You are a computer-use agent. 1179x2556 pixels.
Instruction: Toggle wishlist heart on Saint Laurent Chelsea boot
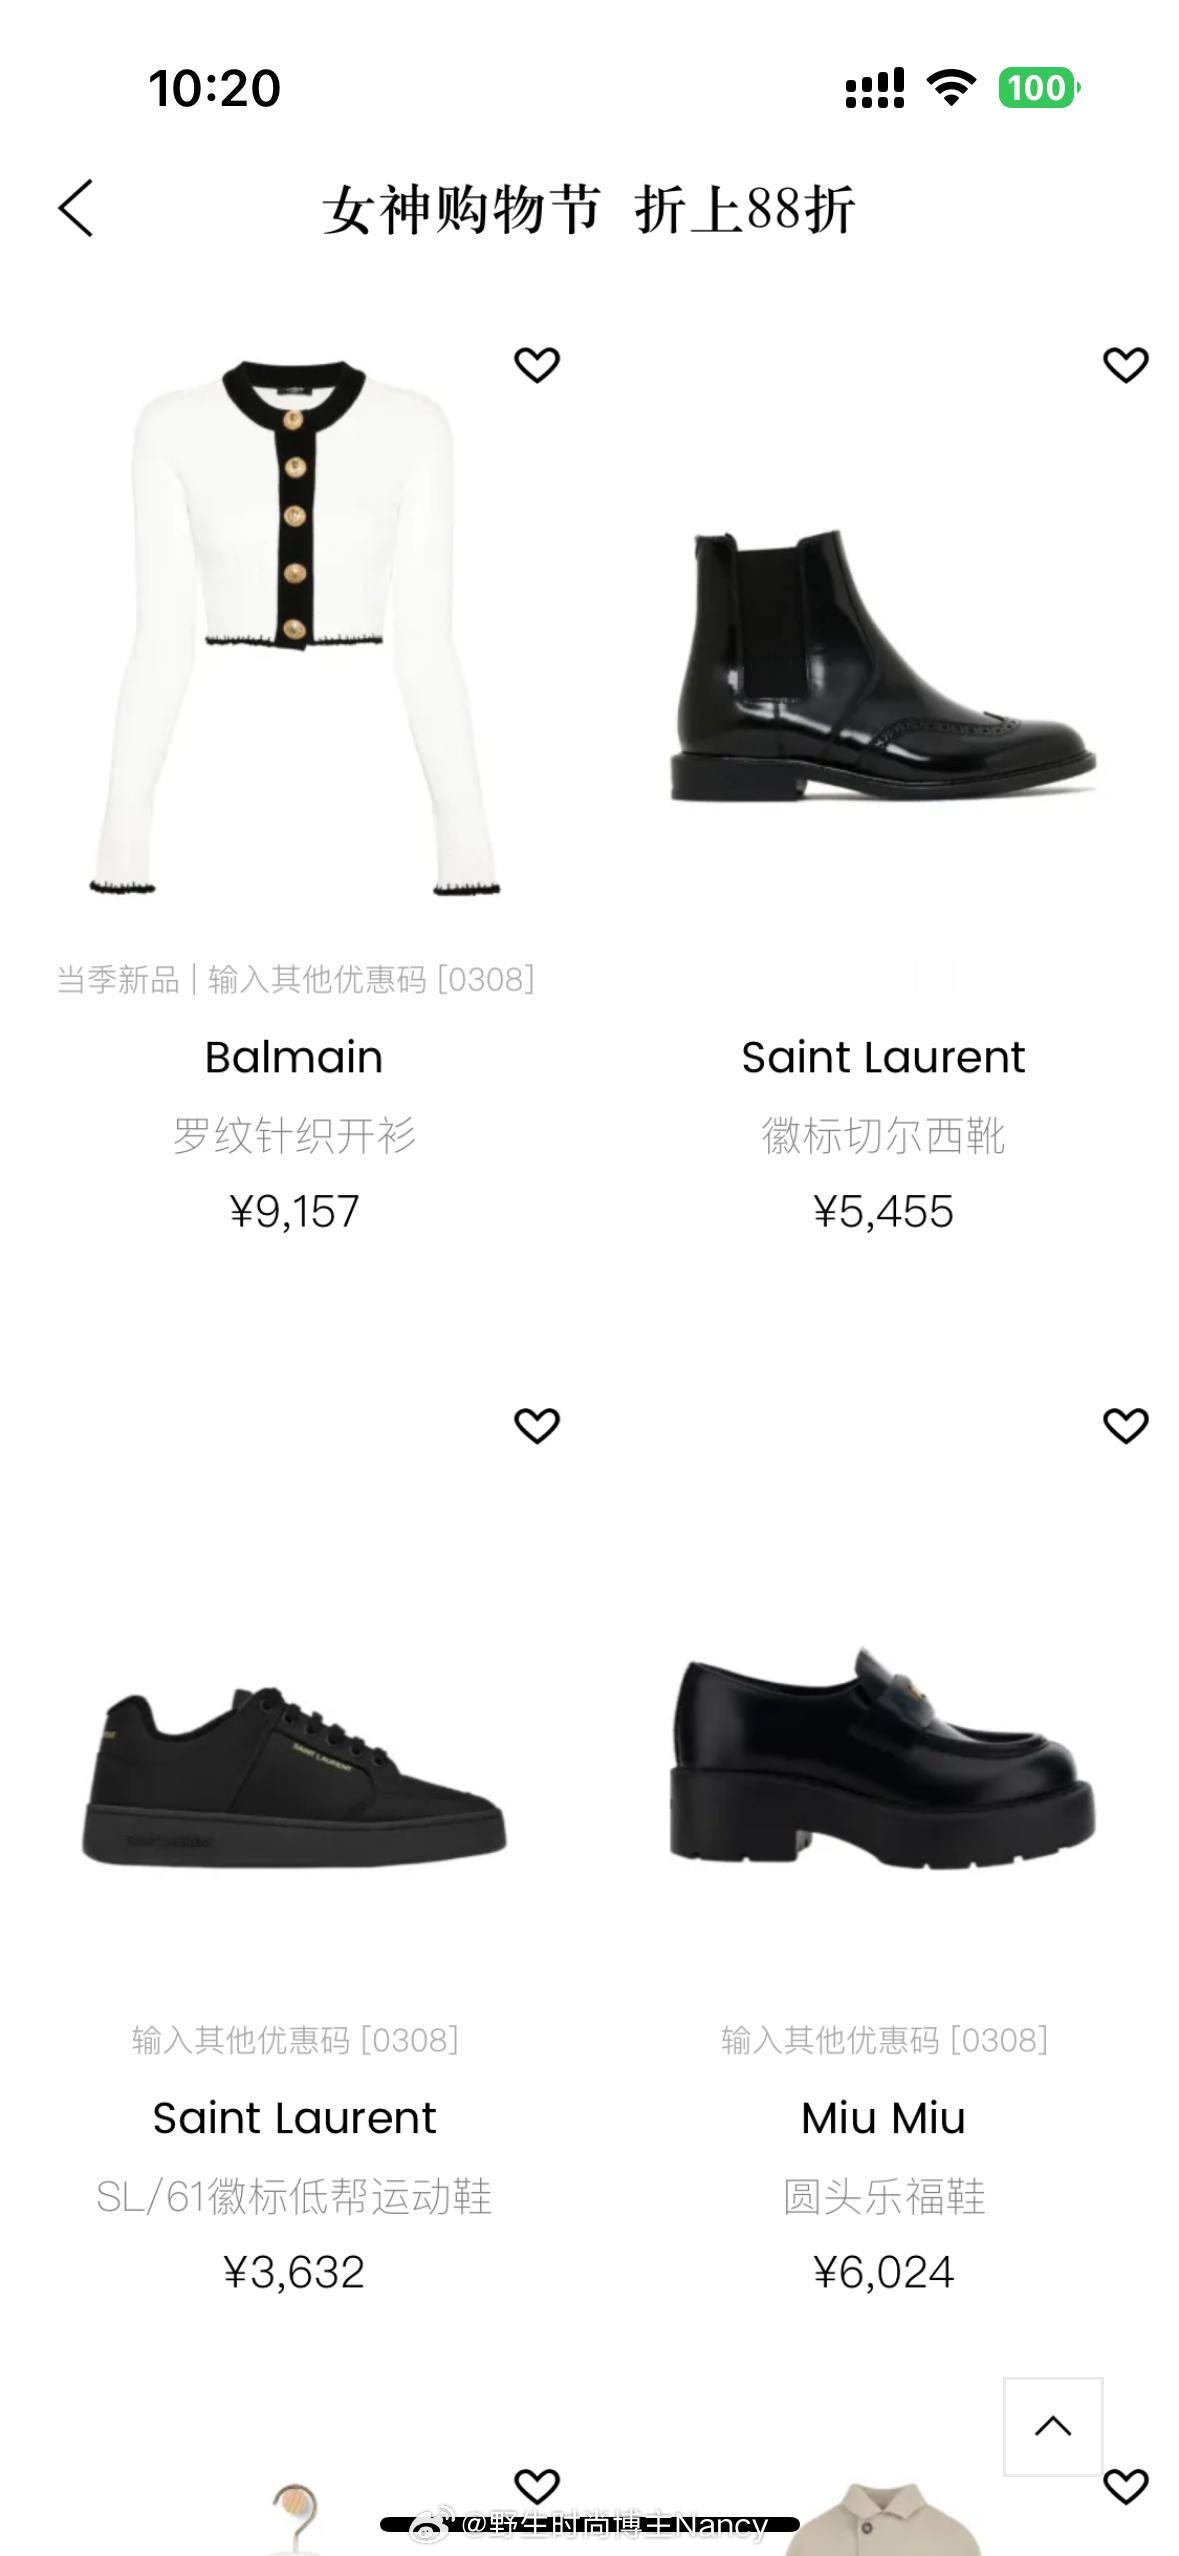1125,365
